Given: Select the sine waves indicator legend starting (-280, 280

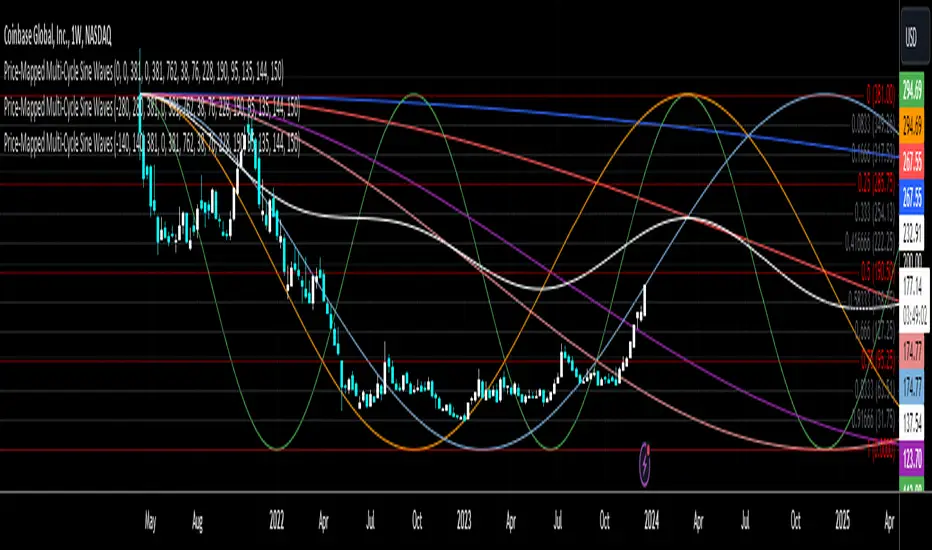Looking at the screenshot, I should tap(152, 107).
